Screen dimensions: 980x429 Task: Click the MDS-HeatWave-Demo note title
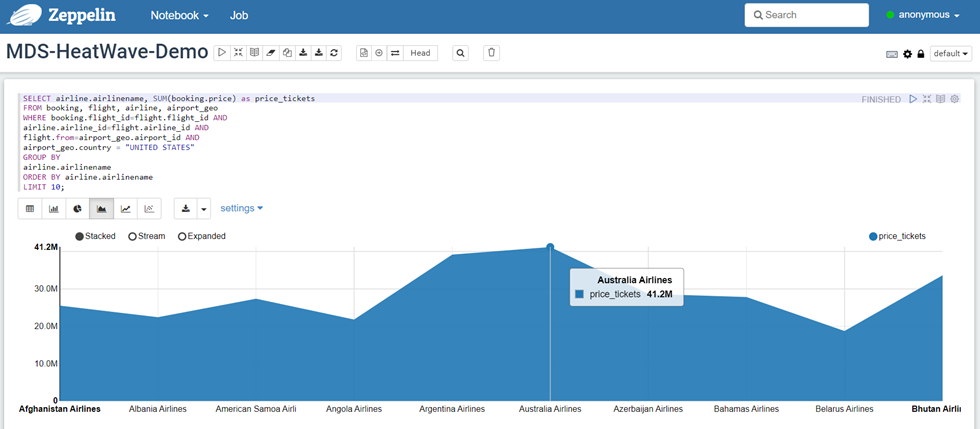pos(107,53)
